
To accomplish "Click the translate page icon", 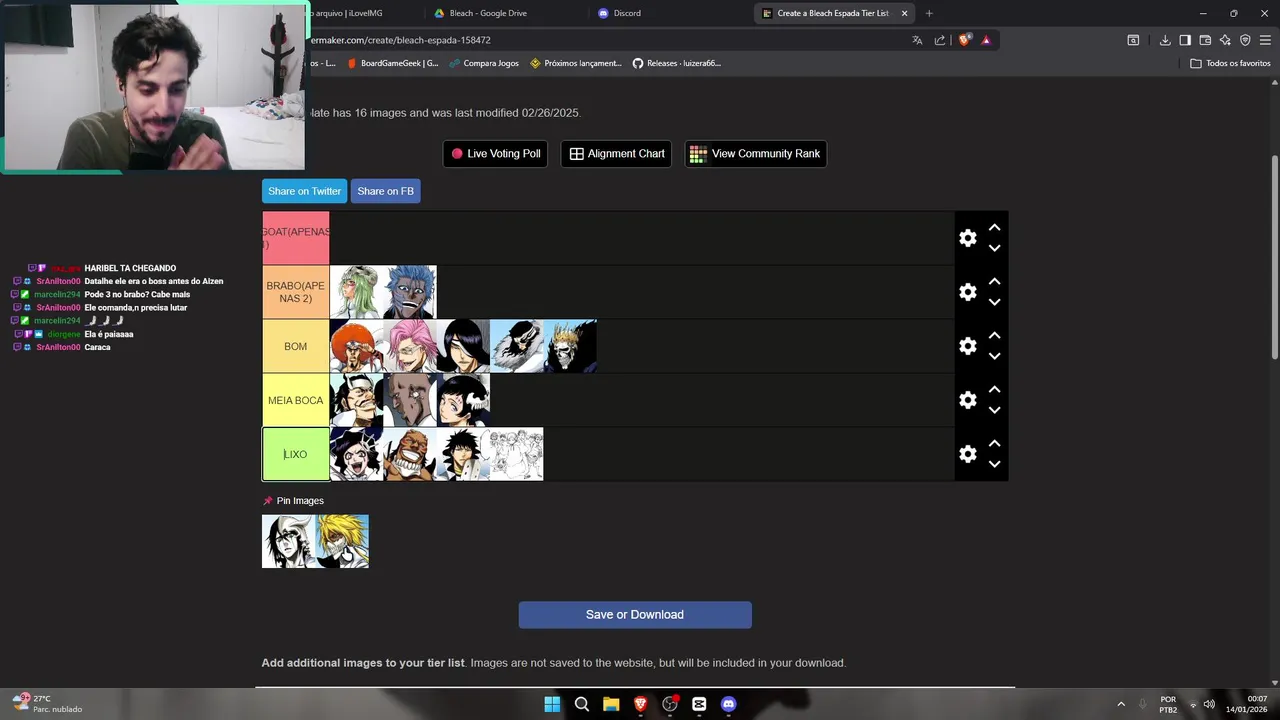I will point(917,40).
